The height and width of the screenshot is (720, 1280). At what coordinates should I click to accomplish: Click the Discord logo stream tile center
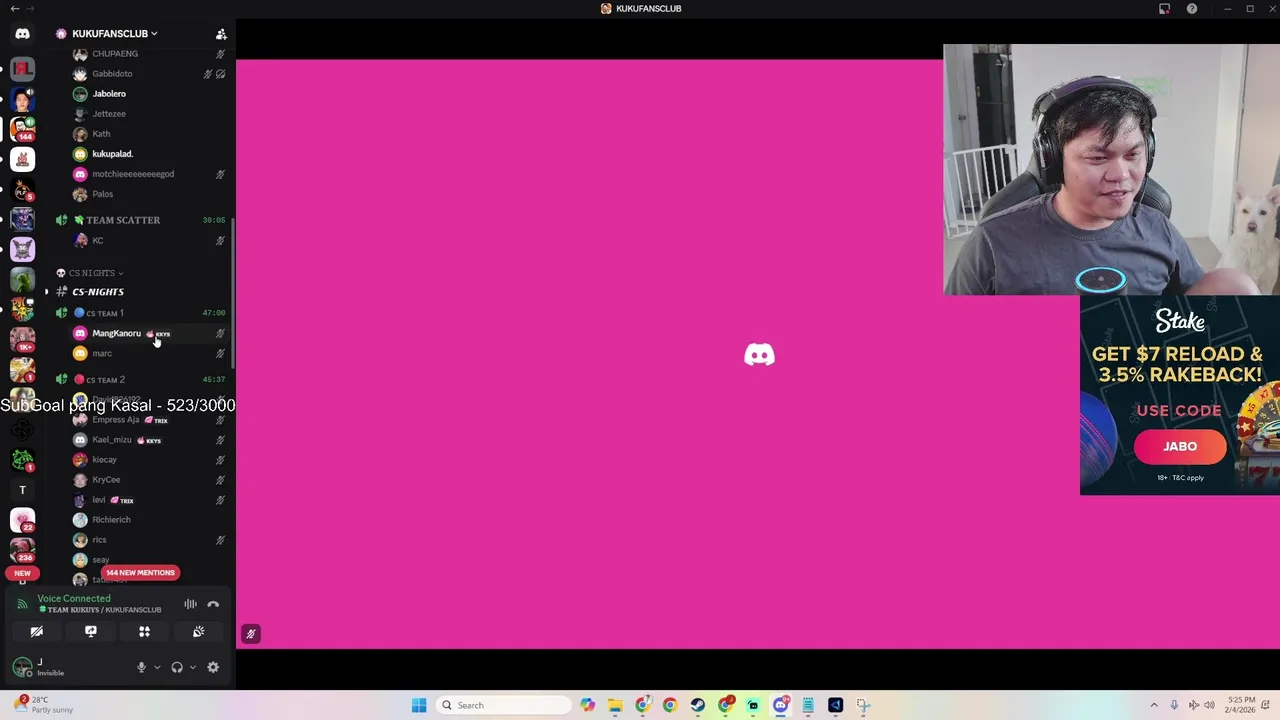[x=759, y=355]
